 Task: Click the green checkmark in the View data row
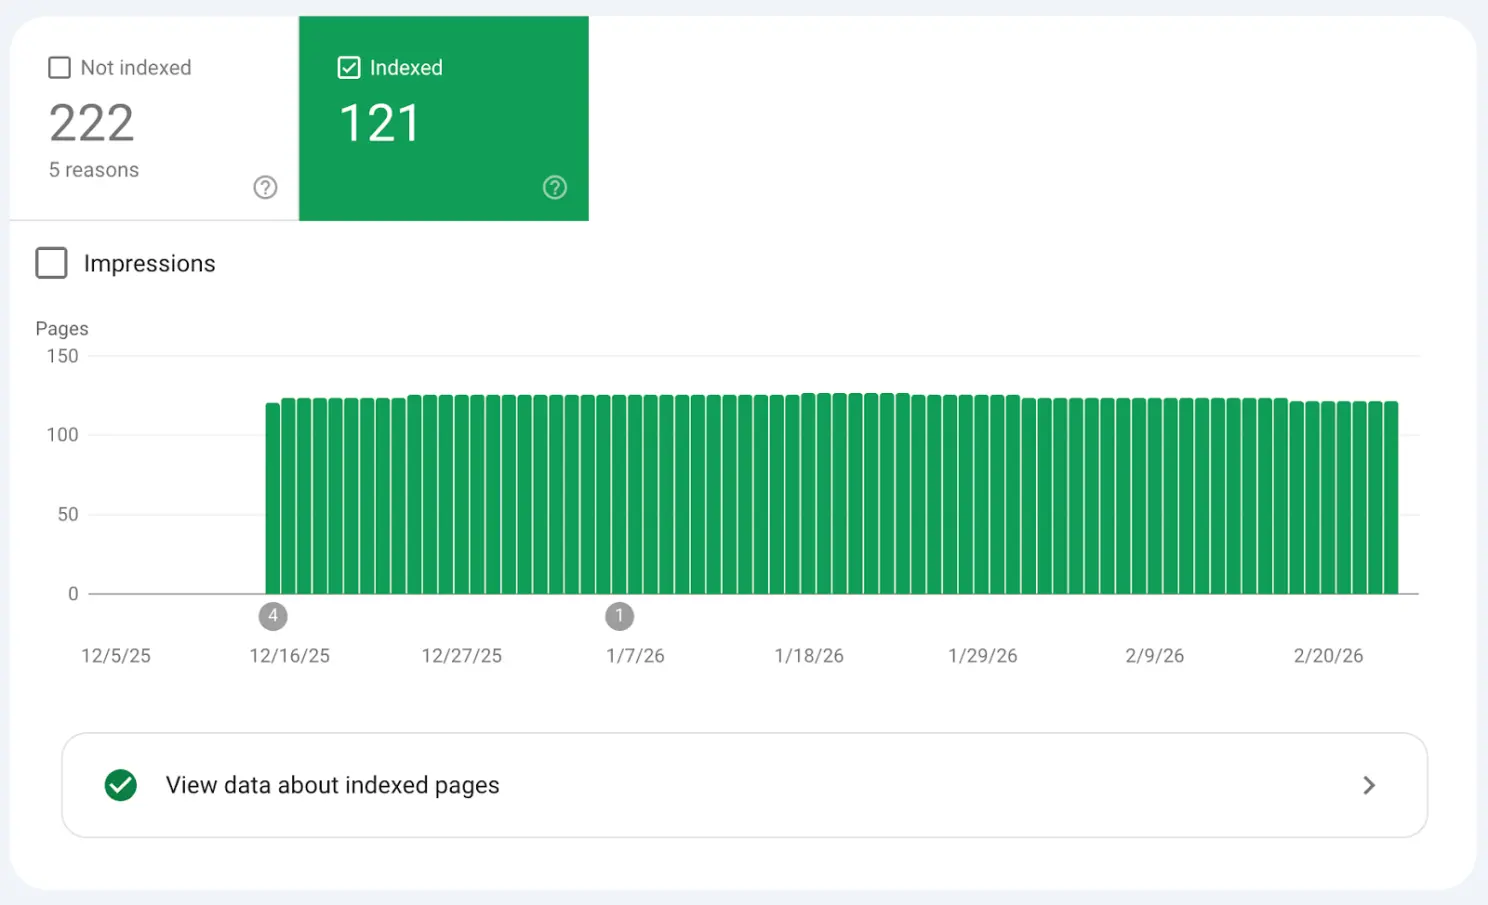point(120,785)
